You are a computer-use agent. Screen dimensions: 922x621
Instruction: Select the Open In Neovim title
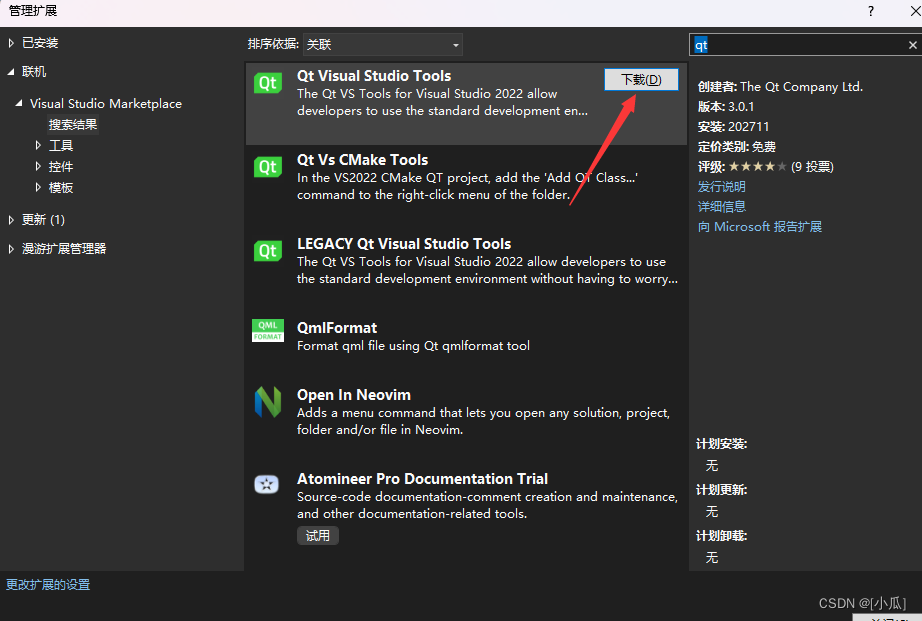click(x=354, y=395)
